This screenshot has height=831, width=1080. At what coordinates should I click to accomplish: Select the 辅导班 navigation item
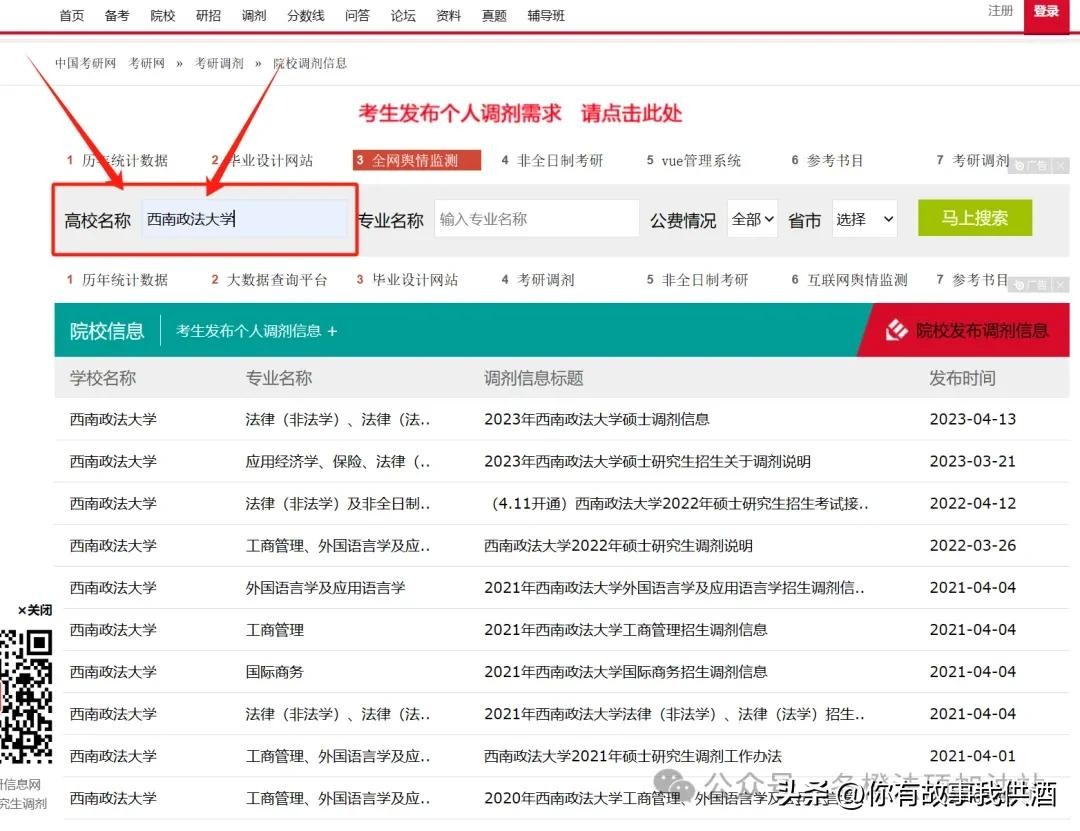(546, 15)
